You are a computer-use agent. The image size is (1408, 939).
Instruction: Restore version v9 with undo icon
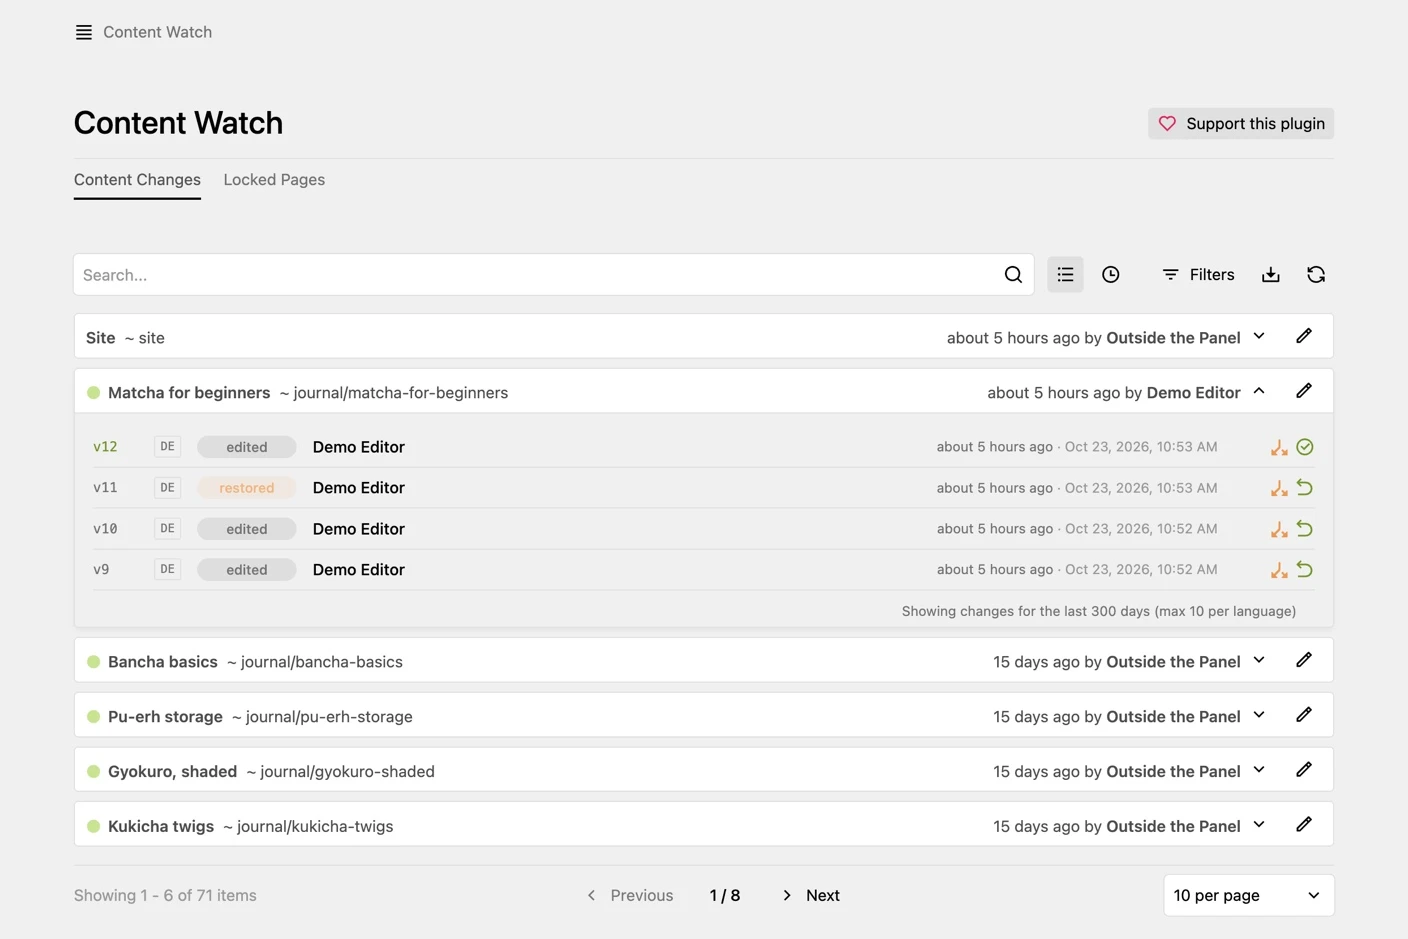[x=1305, y=570]
